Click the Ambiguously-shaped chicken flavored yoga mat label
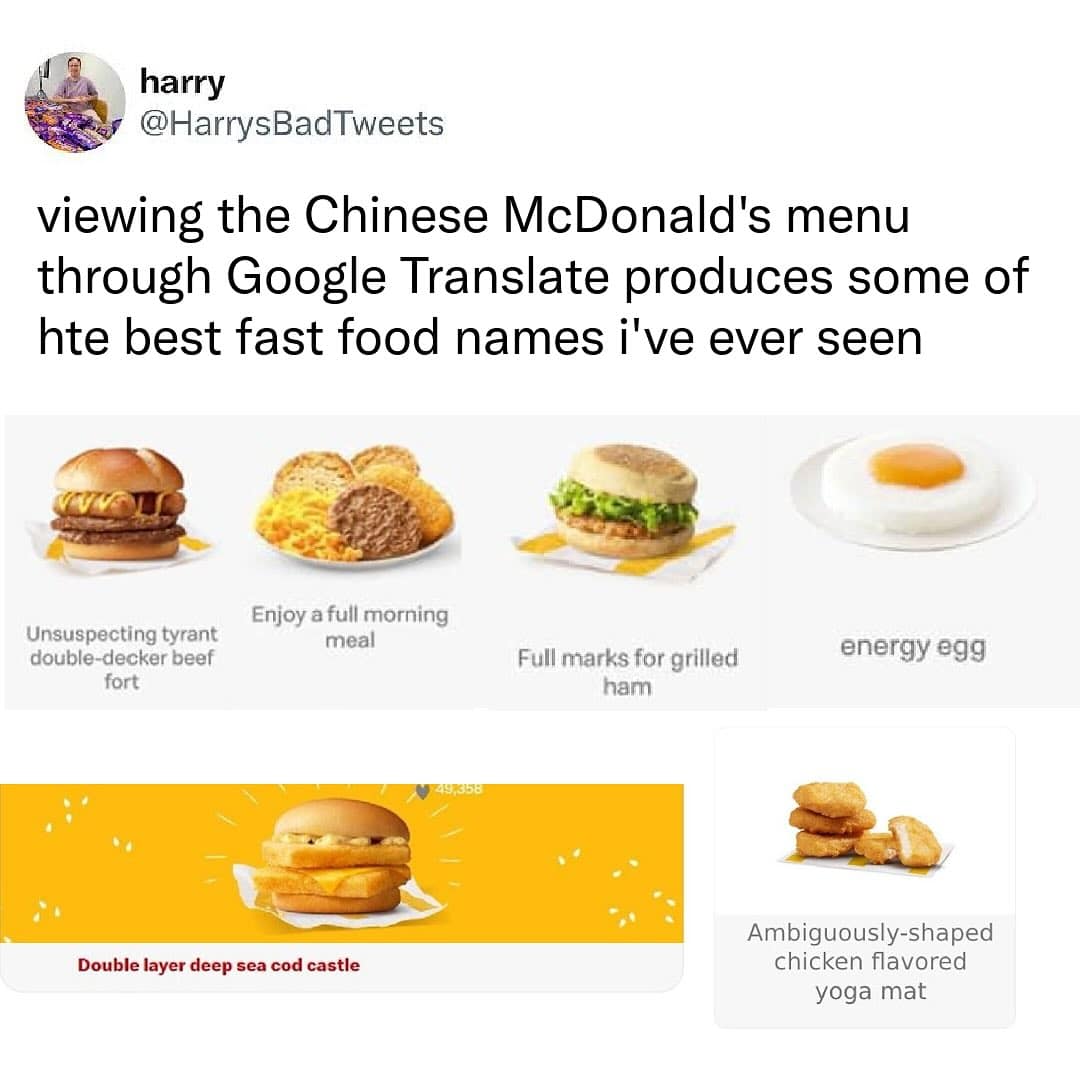Image resolution: width=1080 pixels, height=1080 pixels. [x=870, y=962]
